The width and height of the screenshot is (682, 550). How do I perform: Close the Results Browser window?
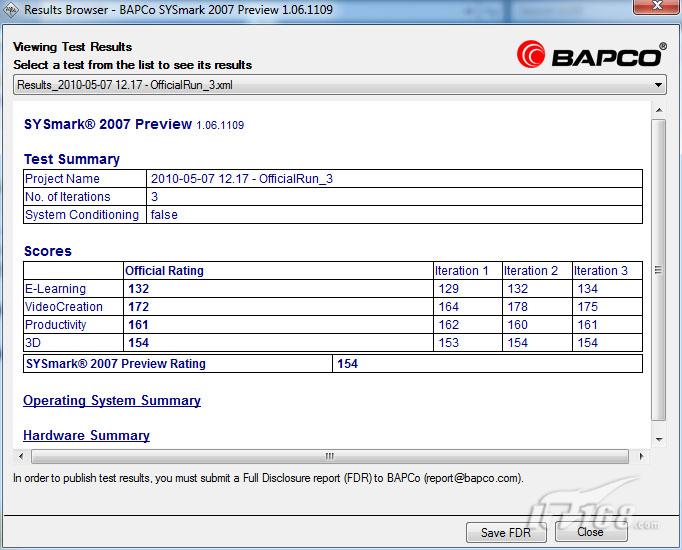point(657,6)
